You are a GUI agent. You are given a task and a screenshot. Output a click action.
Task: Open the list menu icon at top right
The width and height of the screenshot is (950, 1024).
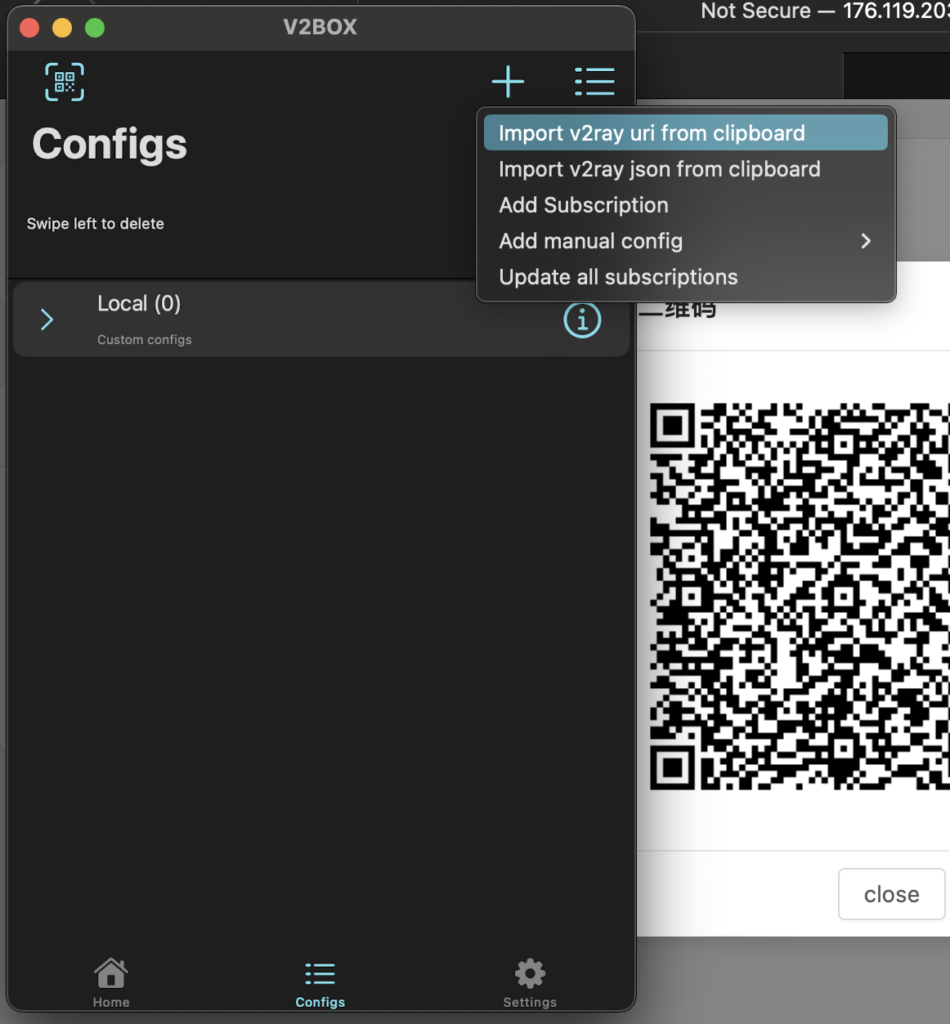[x=594, y=82]
